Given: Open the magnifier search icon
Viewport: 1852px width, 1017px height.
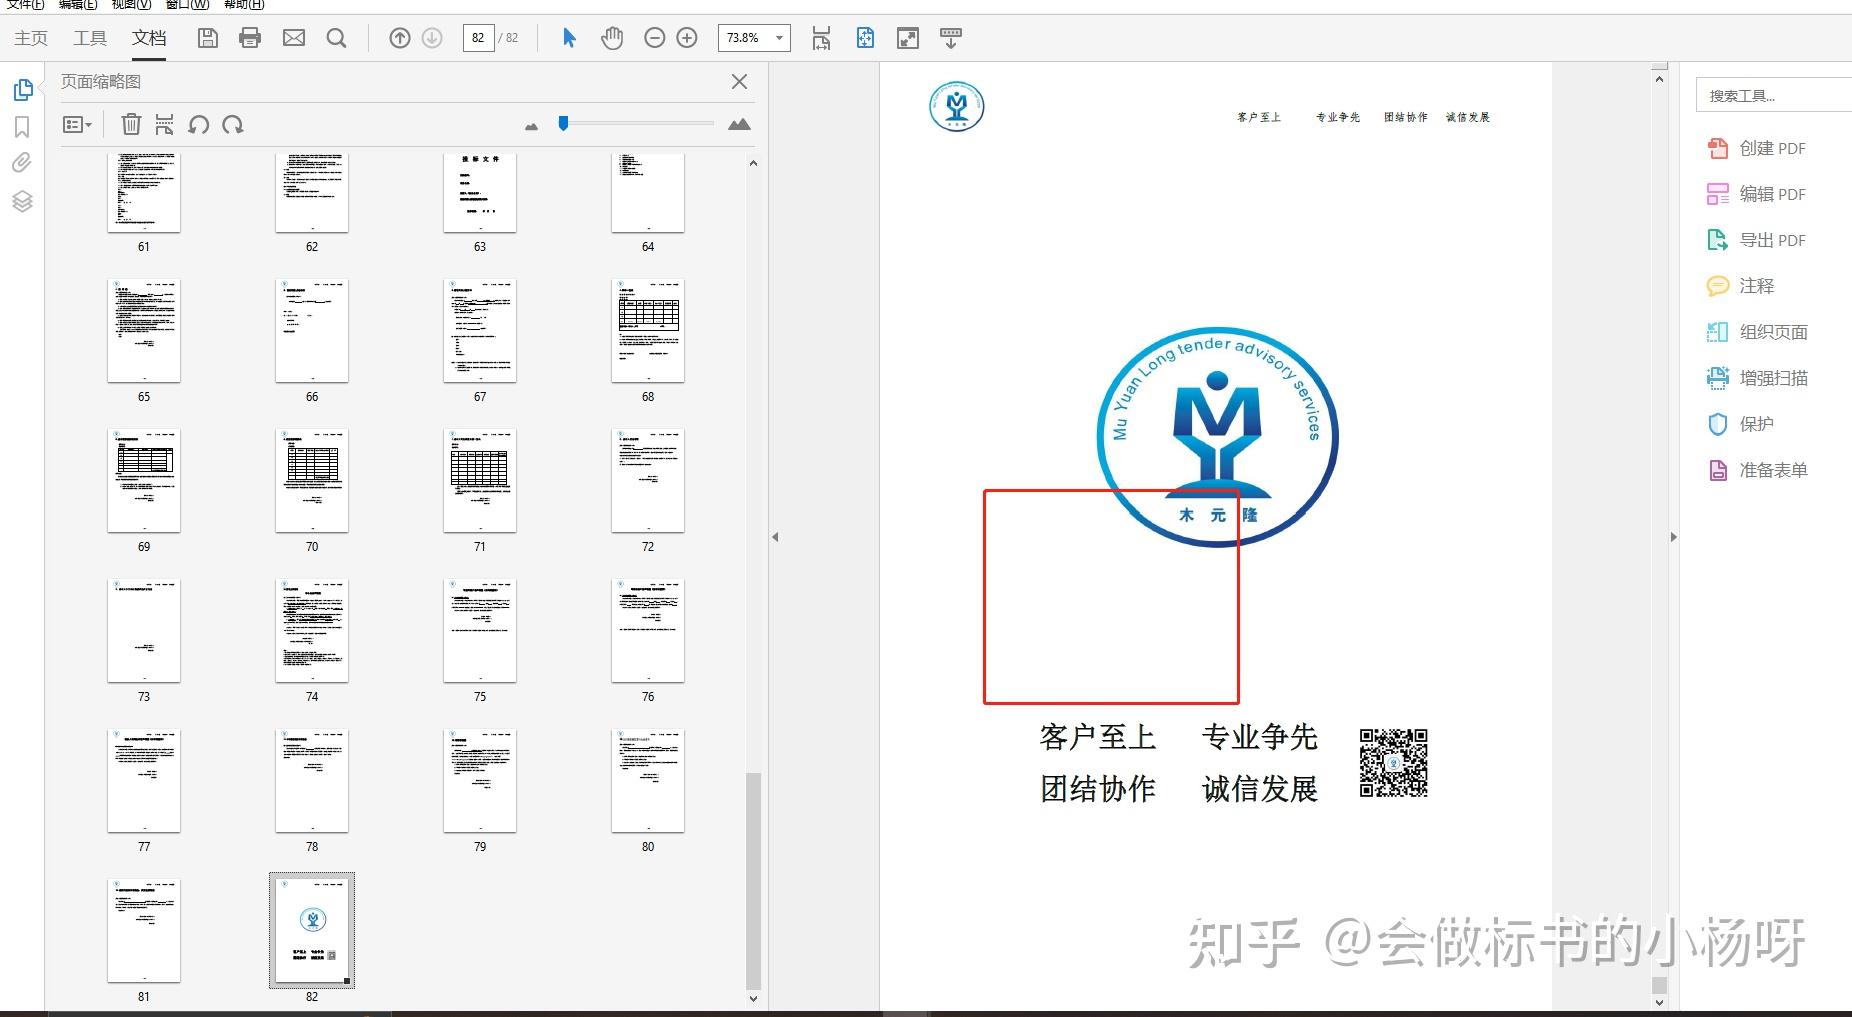Looking at the screenshot, I should coord(337,38).
